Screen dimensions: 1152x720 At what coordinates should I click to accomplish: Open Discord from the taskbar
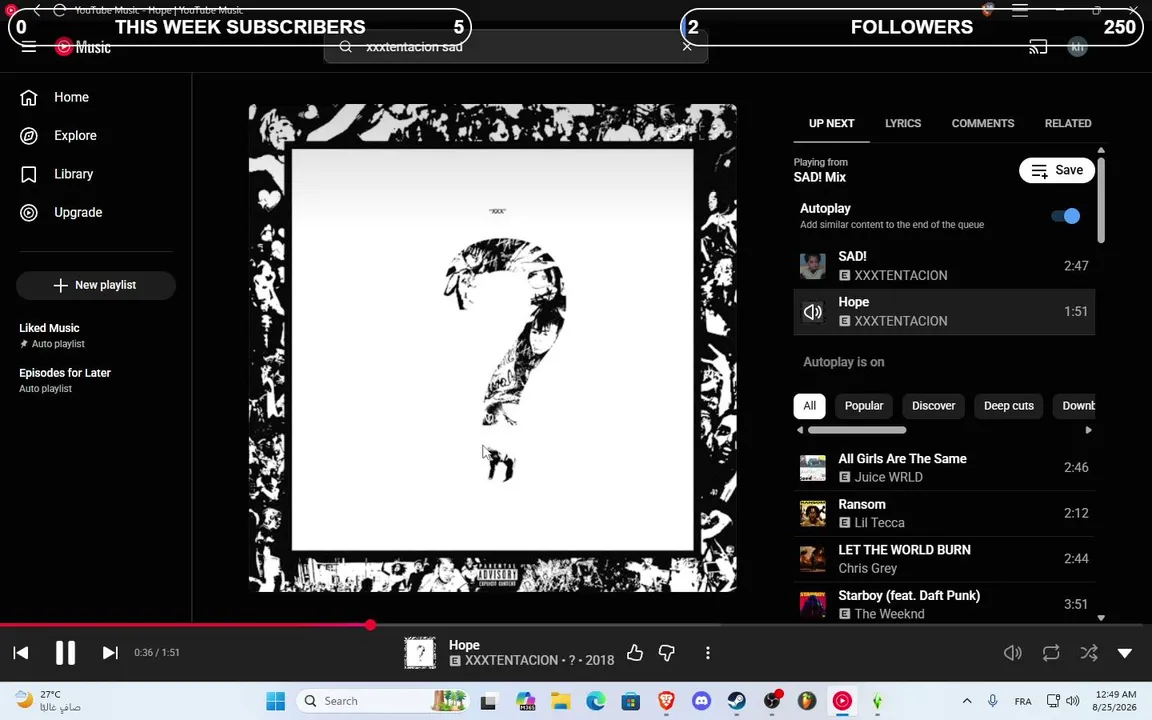(701, 701)
